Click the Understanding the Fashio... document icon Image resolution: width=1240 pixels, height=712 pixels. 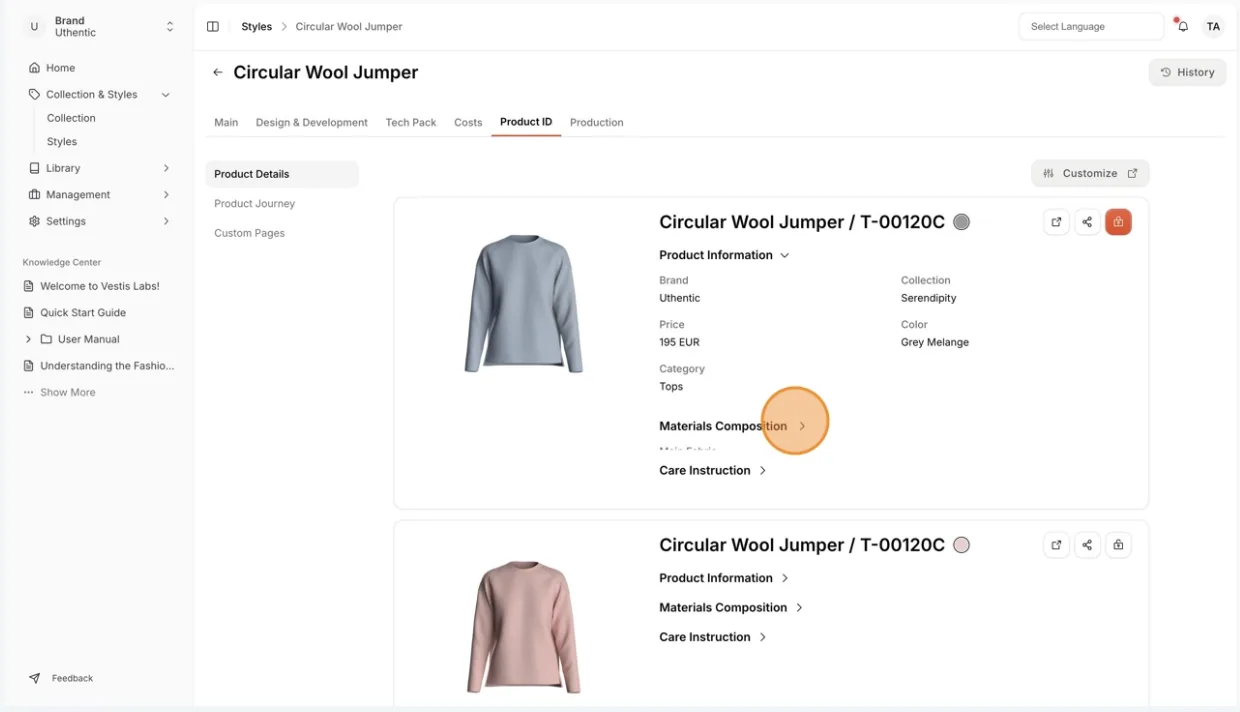coord(29,366)
